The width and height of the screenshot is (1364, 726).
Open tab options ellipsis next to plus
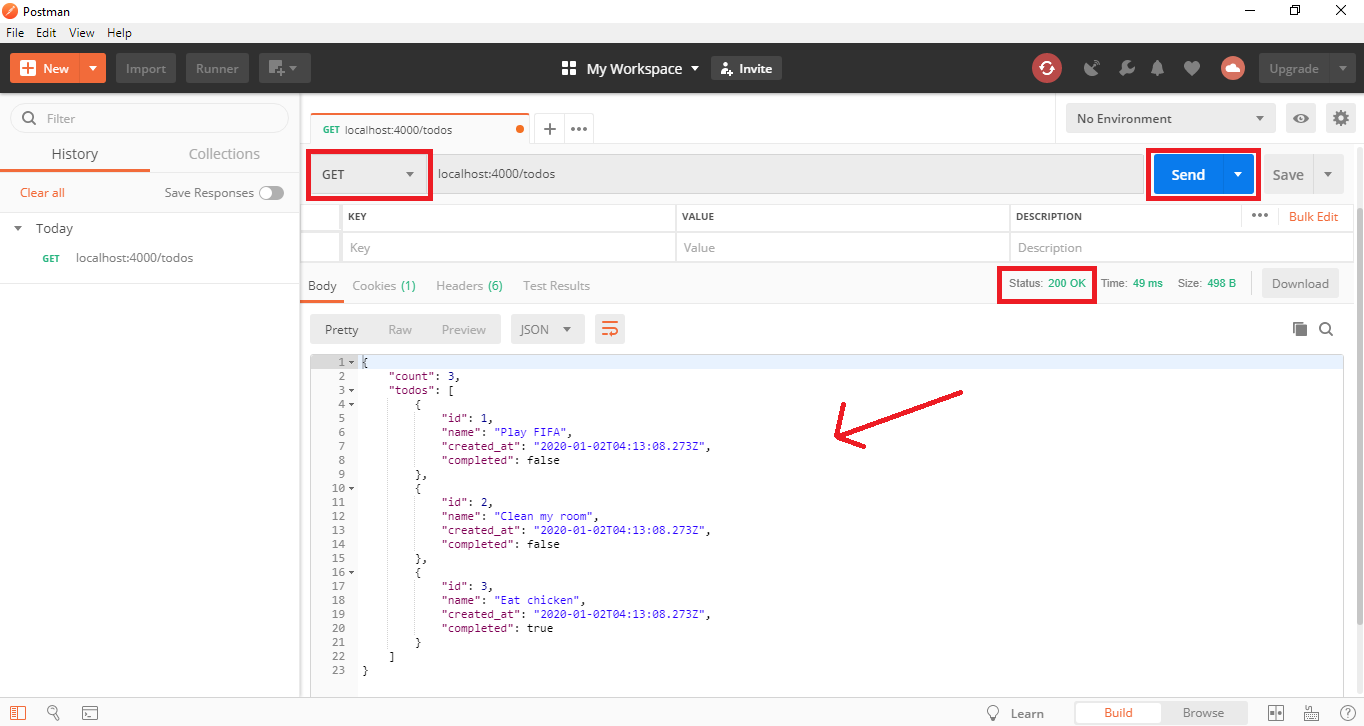coord(579,129)
